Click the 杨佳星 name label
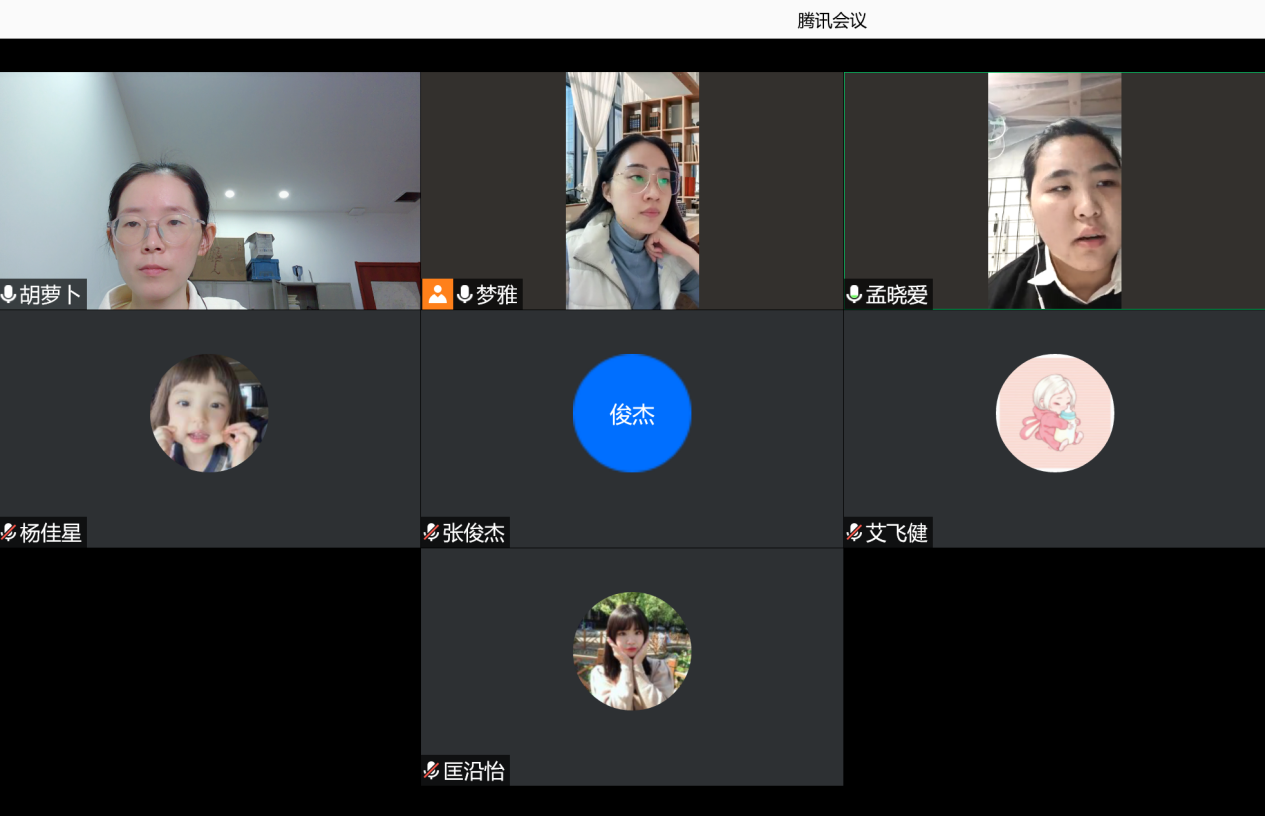The image size is (1265, 816). [51, 532]
